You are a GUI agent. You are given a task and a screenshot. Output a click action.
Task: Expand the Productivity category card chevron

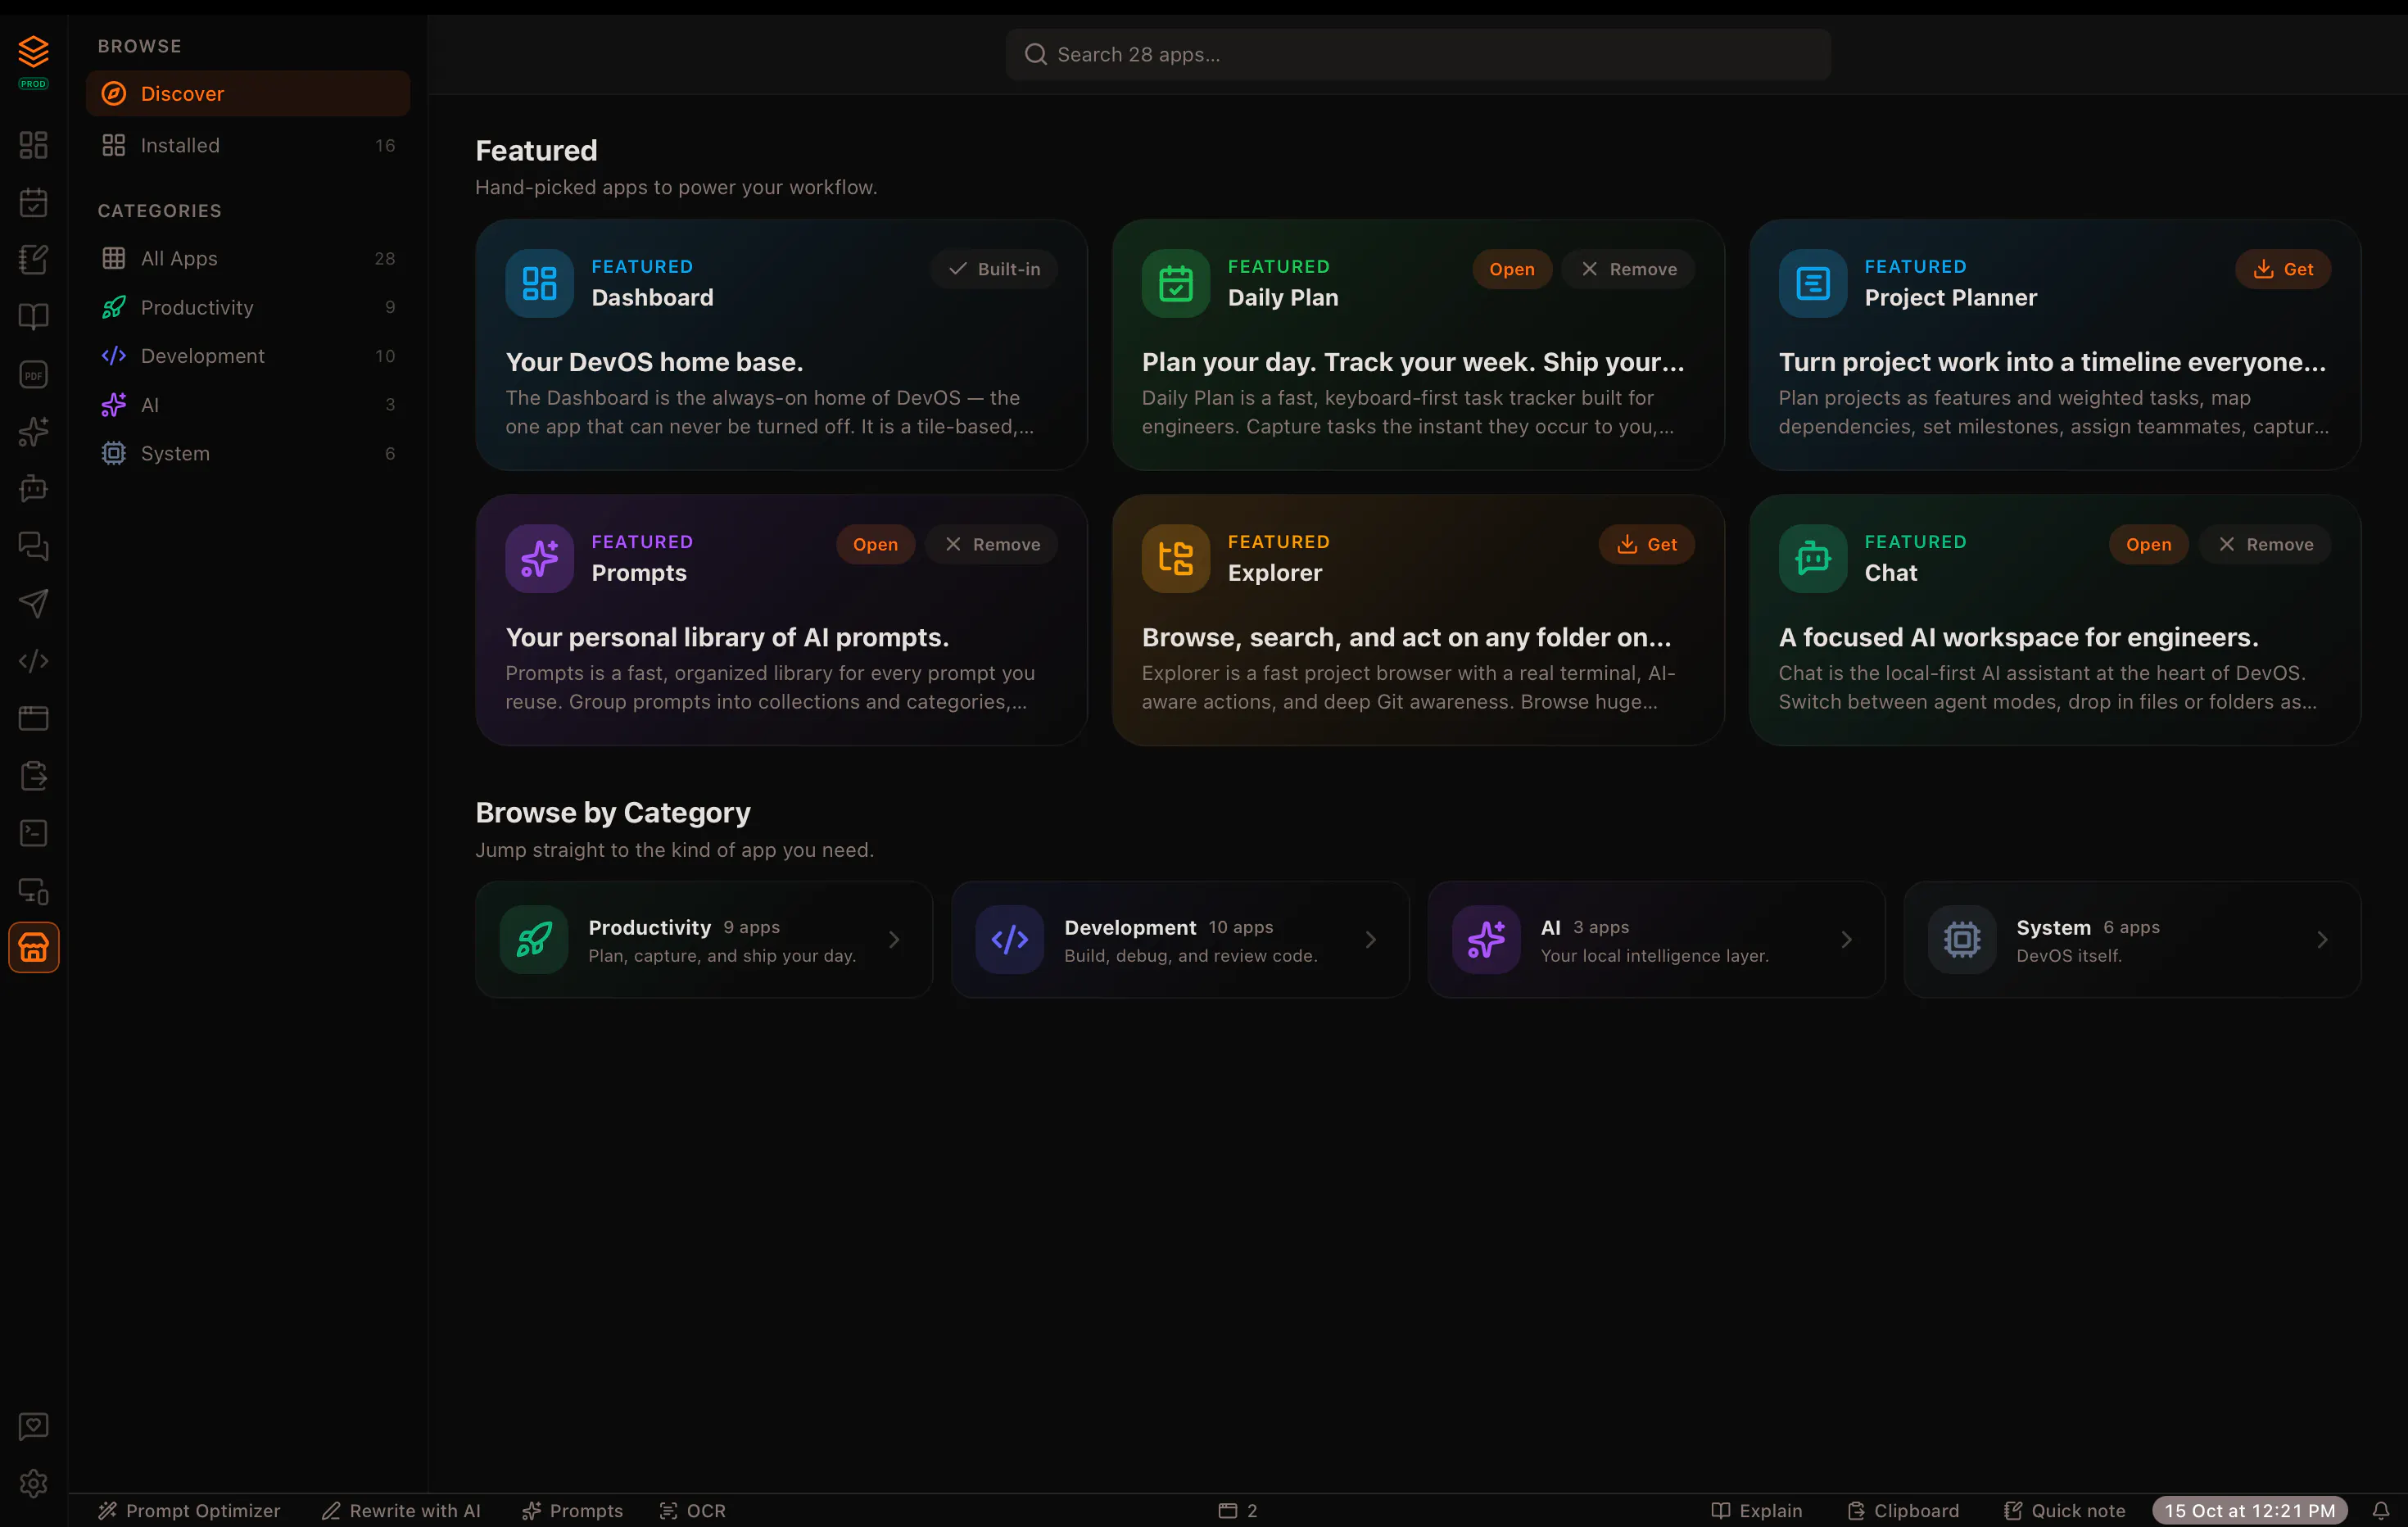[894, 939]
